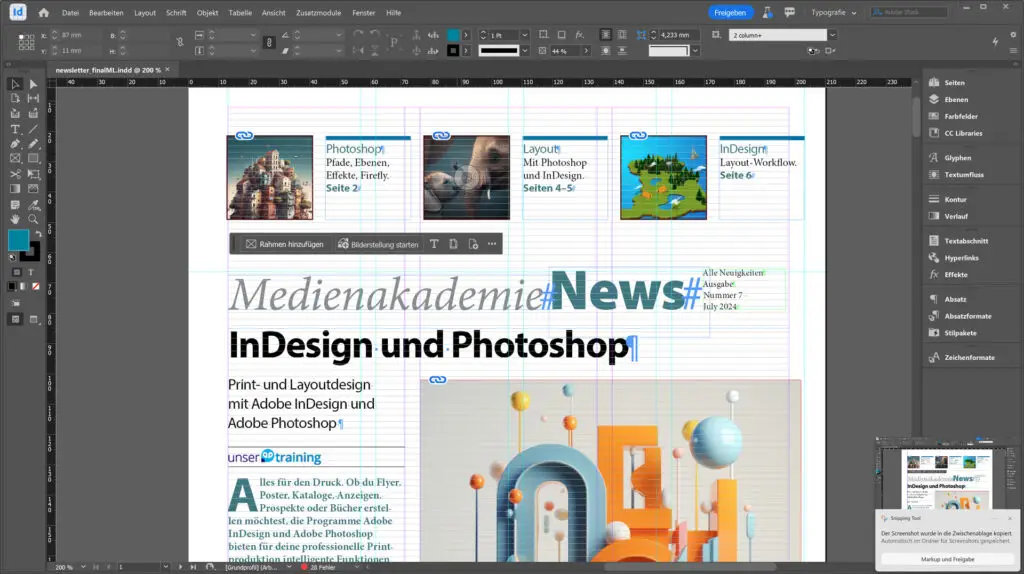The height and width of the screenshot is (574, 1024).
Task: Open the stroke style dropdown
Action: tap(524, 51)
